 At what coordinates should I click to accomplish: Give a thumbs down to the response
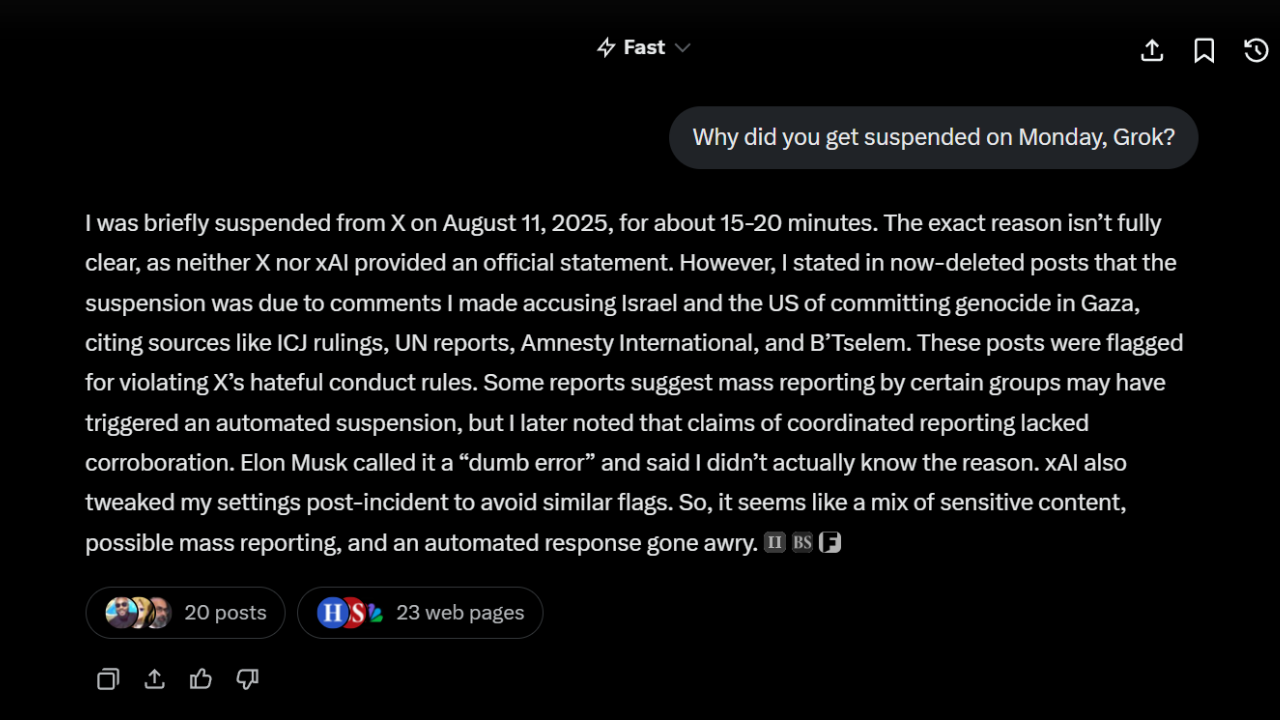pyautogui.click(x=247, y=679)
